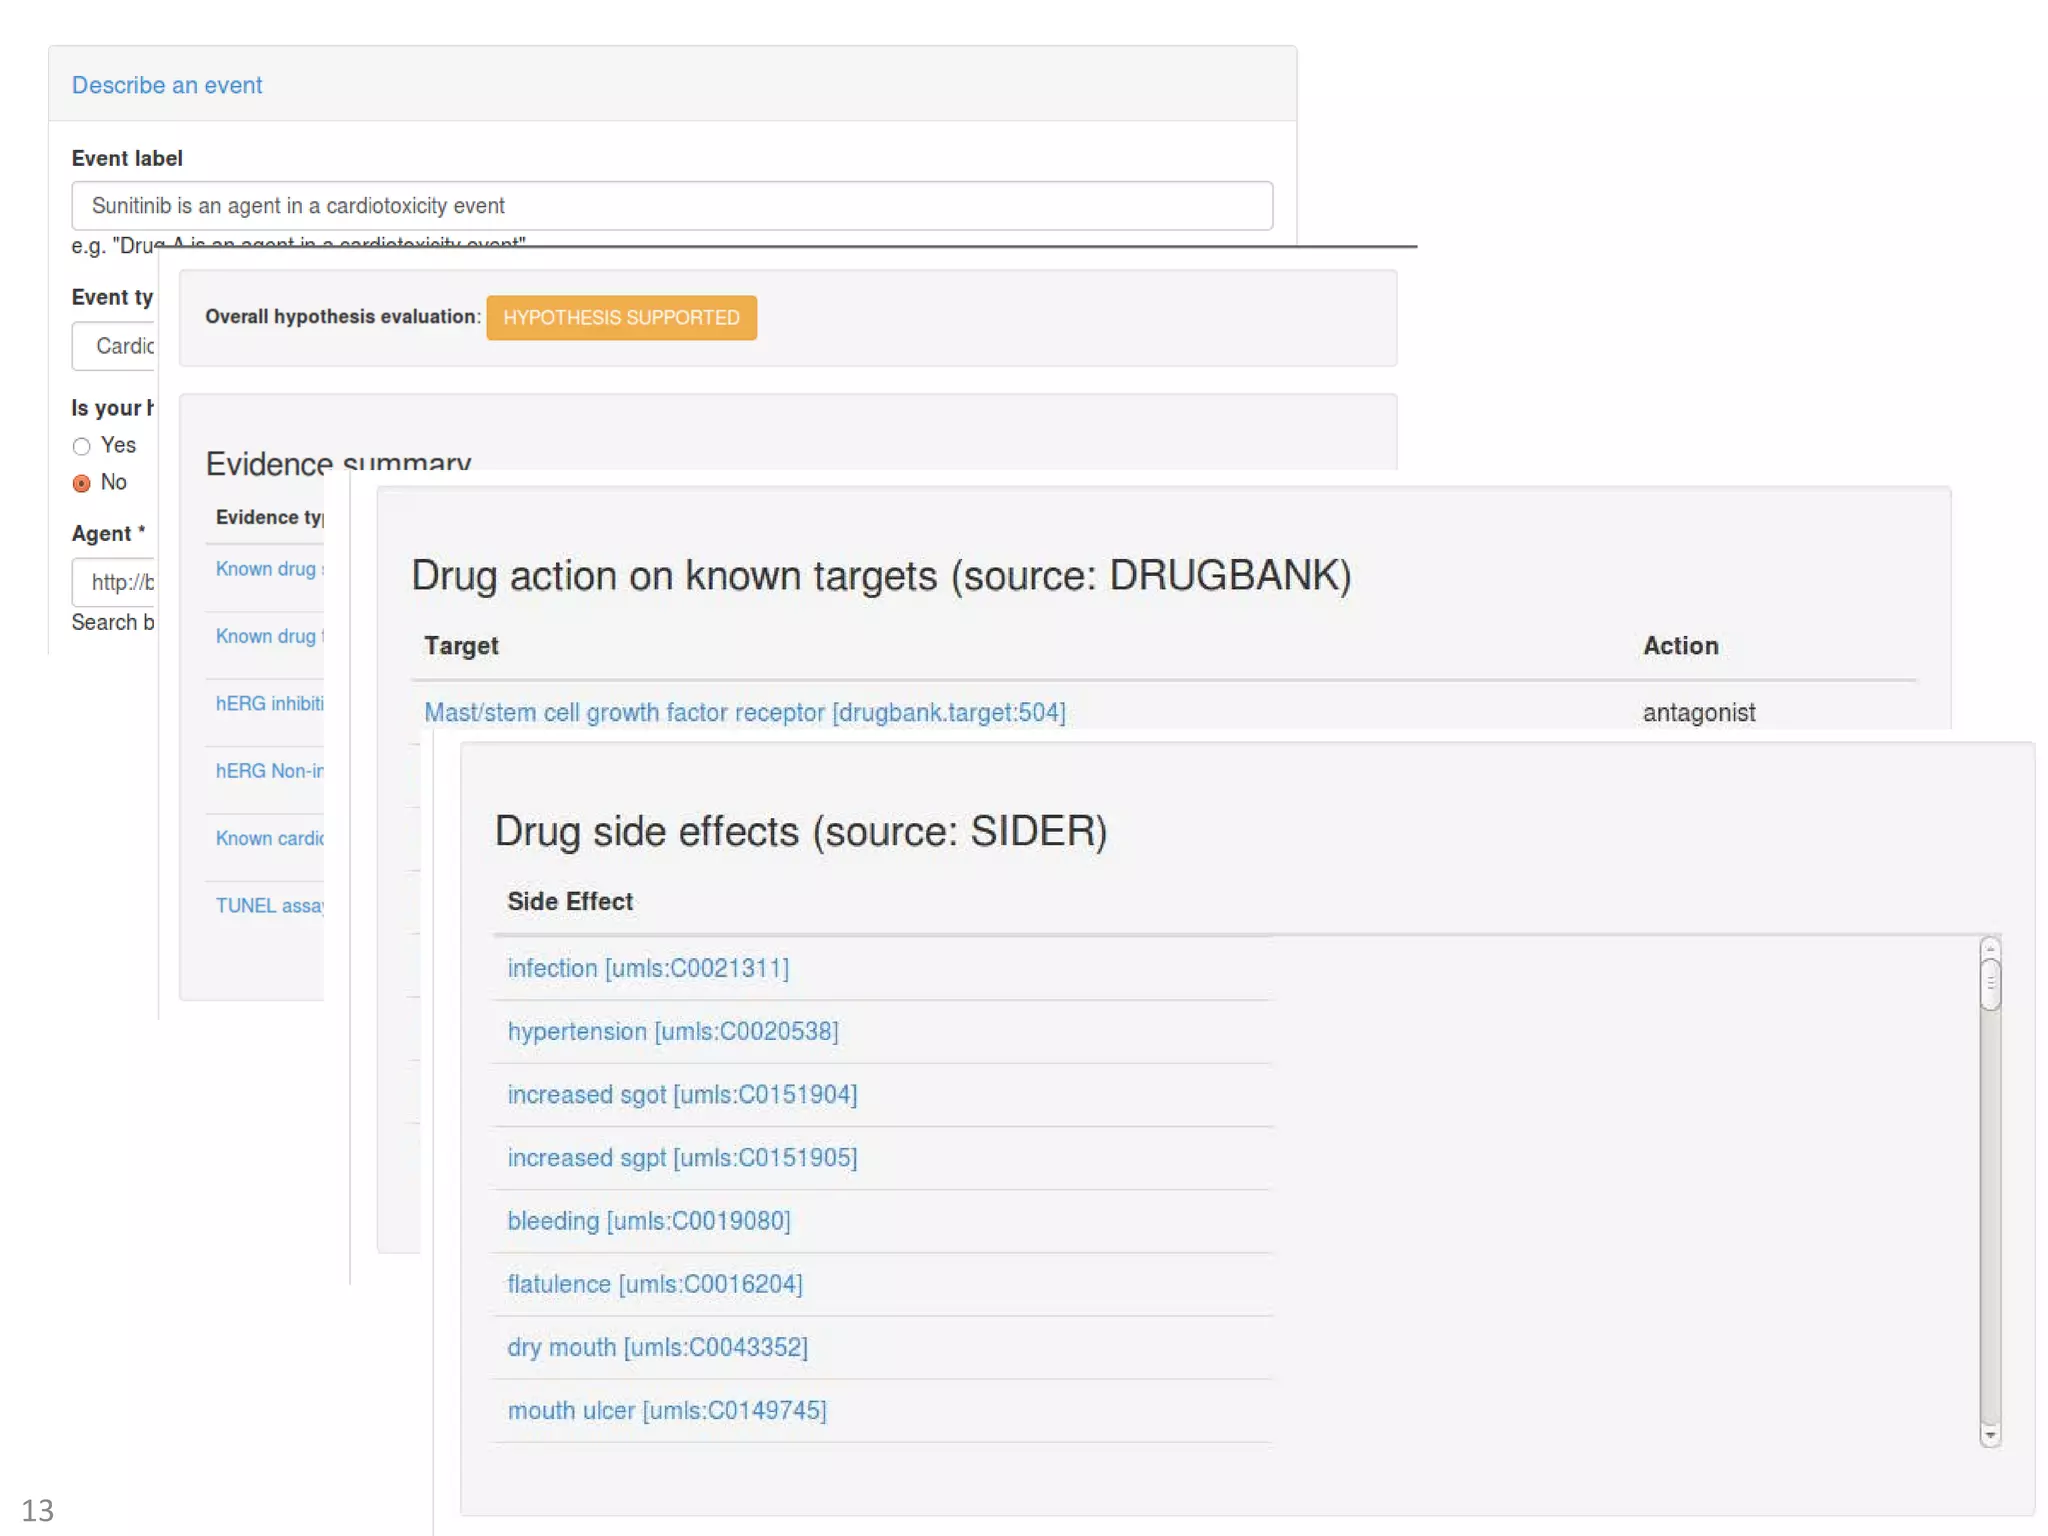The image size is (2048, 1536).
Task: Click the Event label text field
Action: point(671,206)
